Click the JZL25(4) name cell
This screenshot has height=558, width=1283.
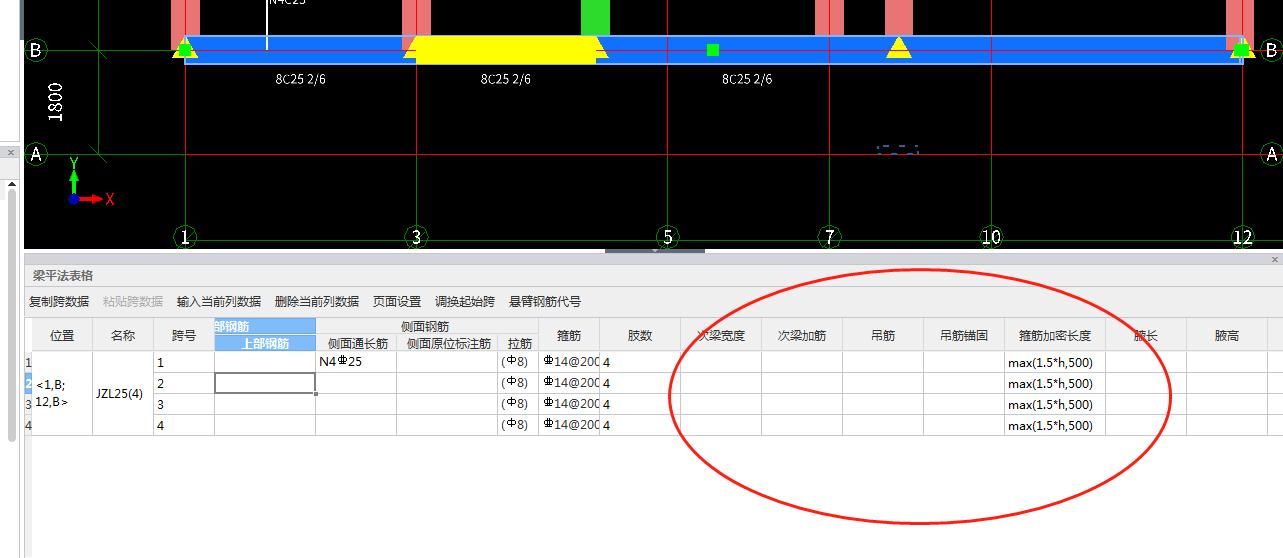click(123, 393)
